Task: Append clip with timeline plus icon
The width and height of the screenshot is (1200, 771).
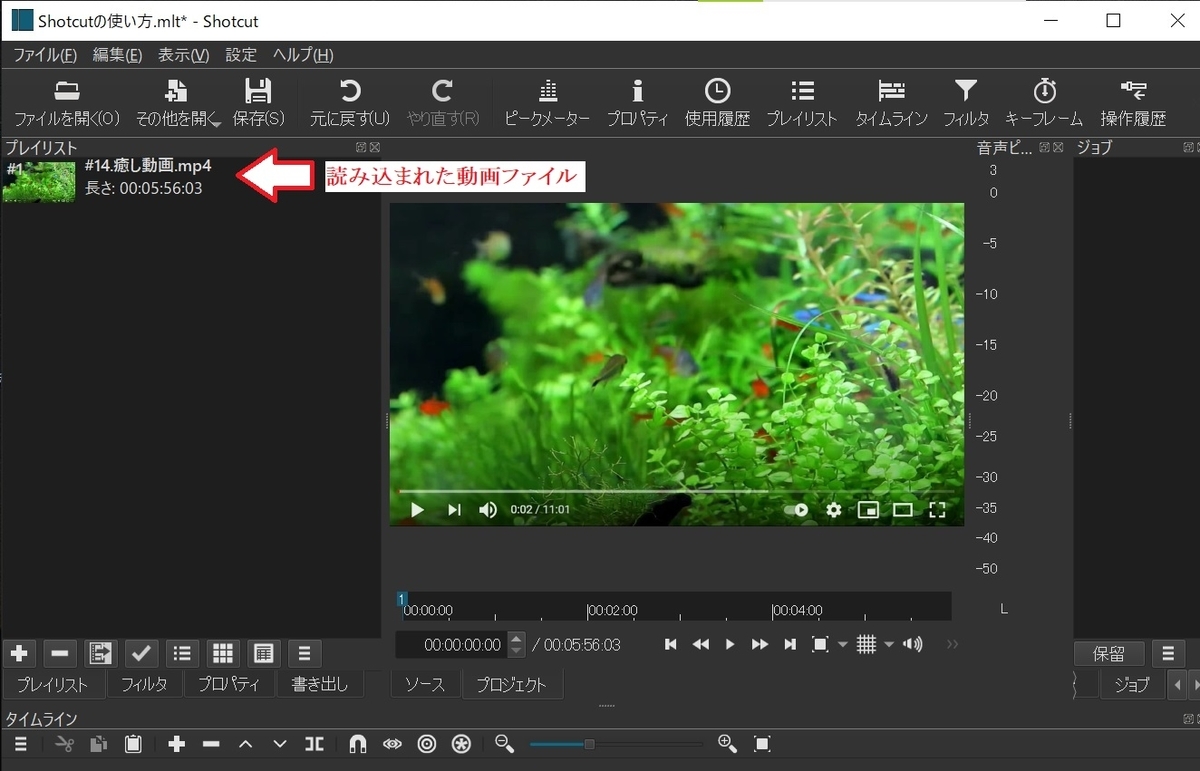Action: (177, 744)
